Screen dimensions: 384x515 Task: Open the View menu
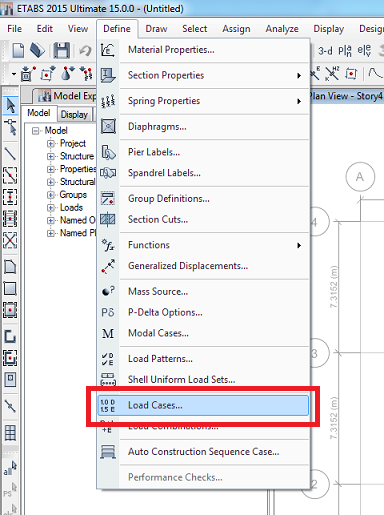78,29
